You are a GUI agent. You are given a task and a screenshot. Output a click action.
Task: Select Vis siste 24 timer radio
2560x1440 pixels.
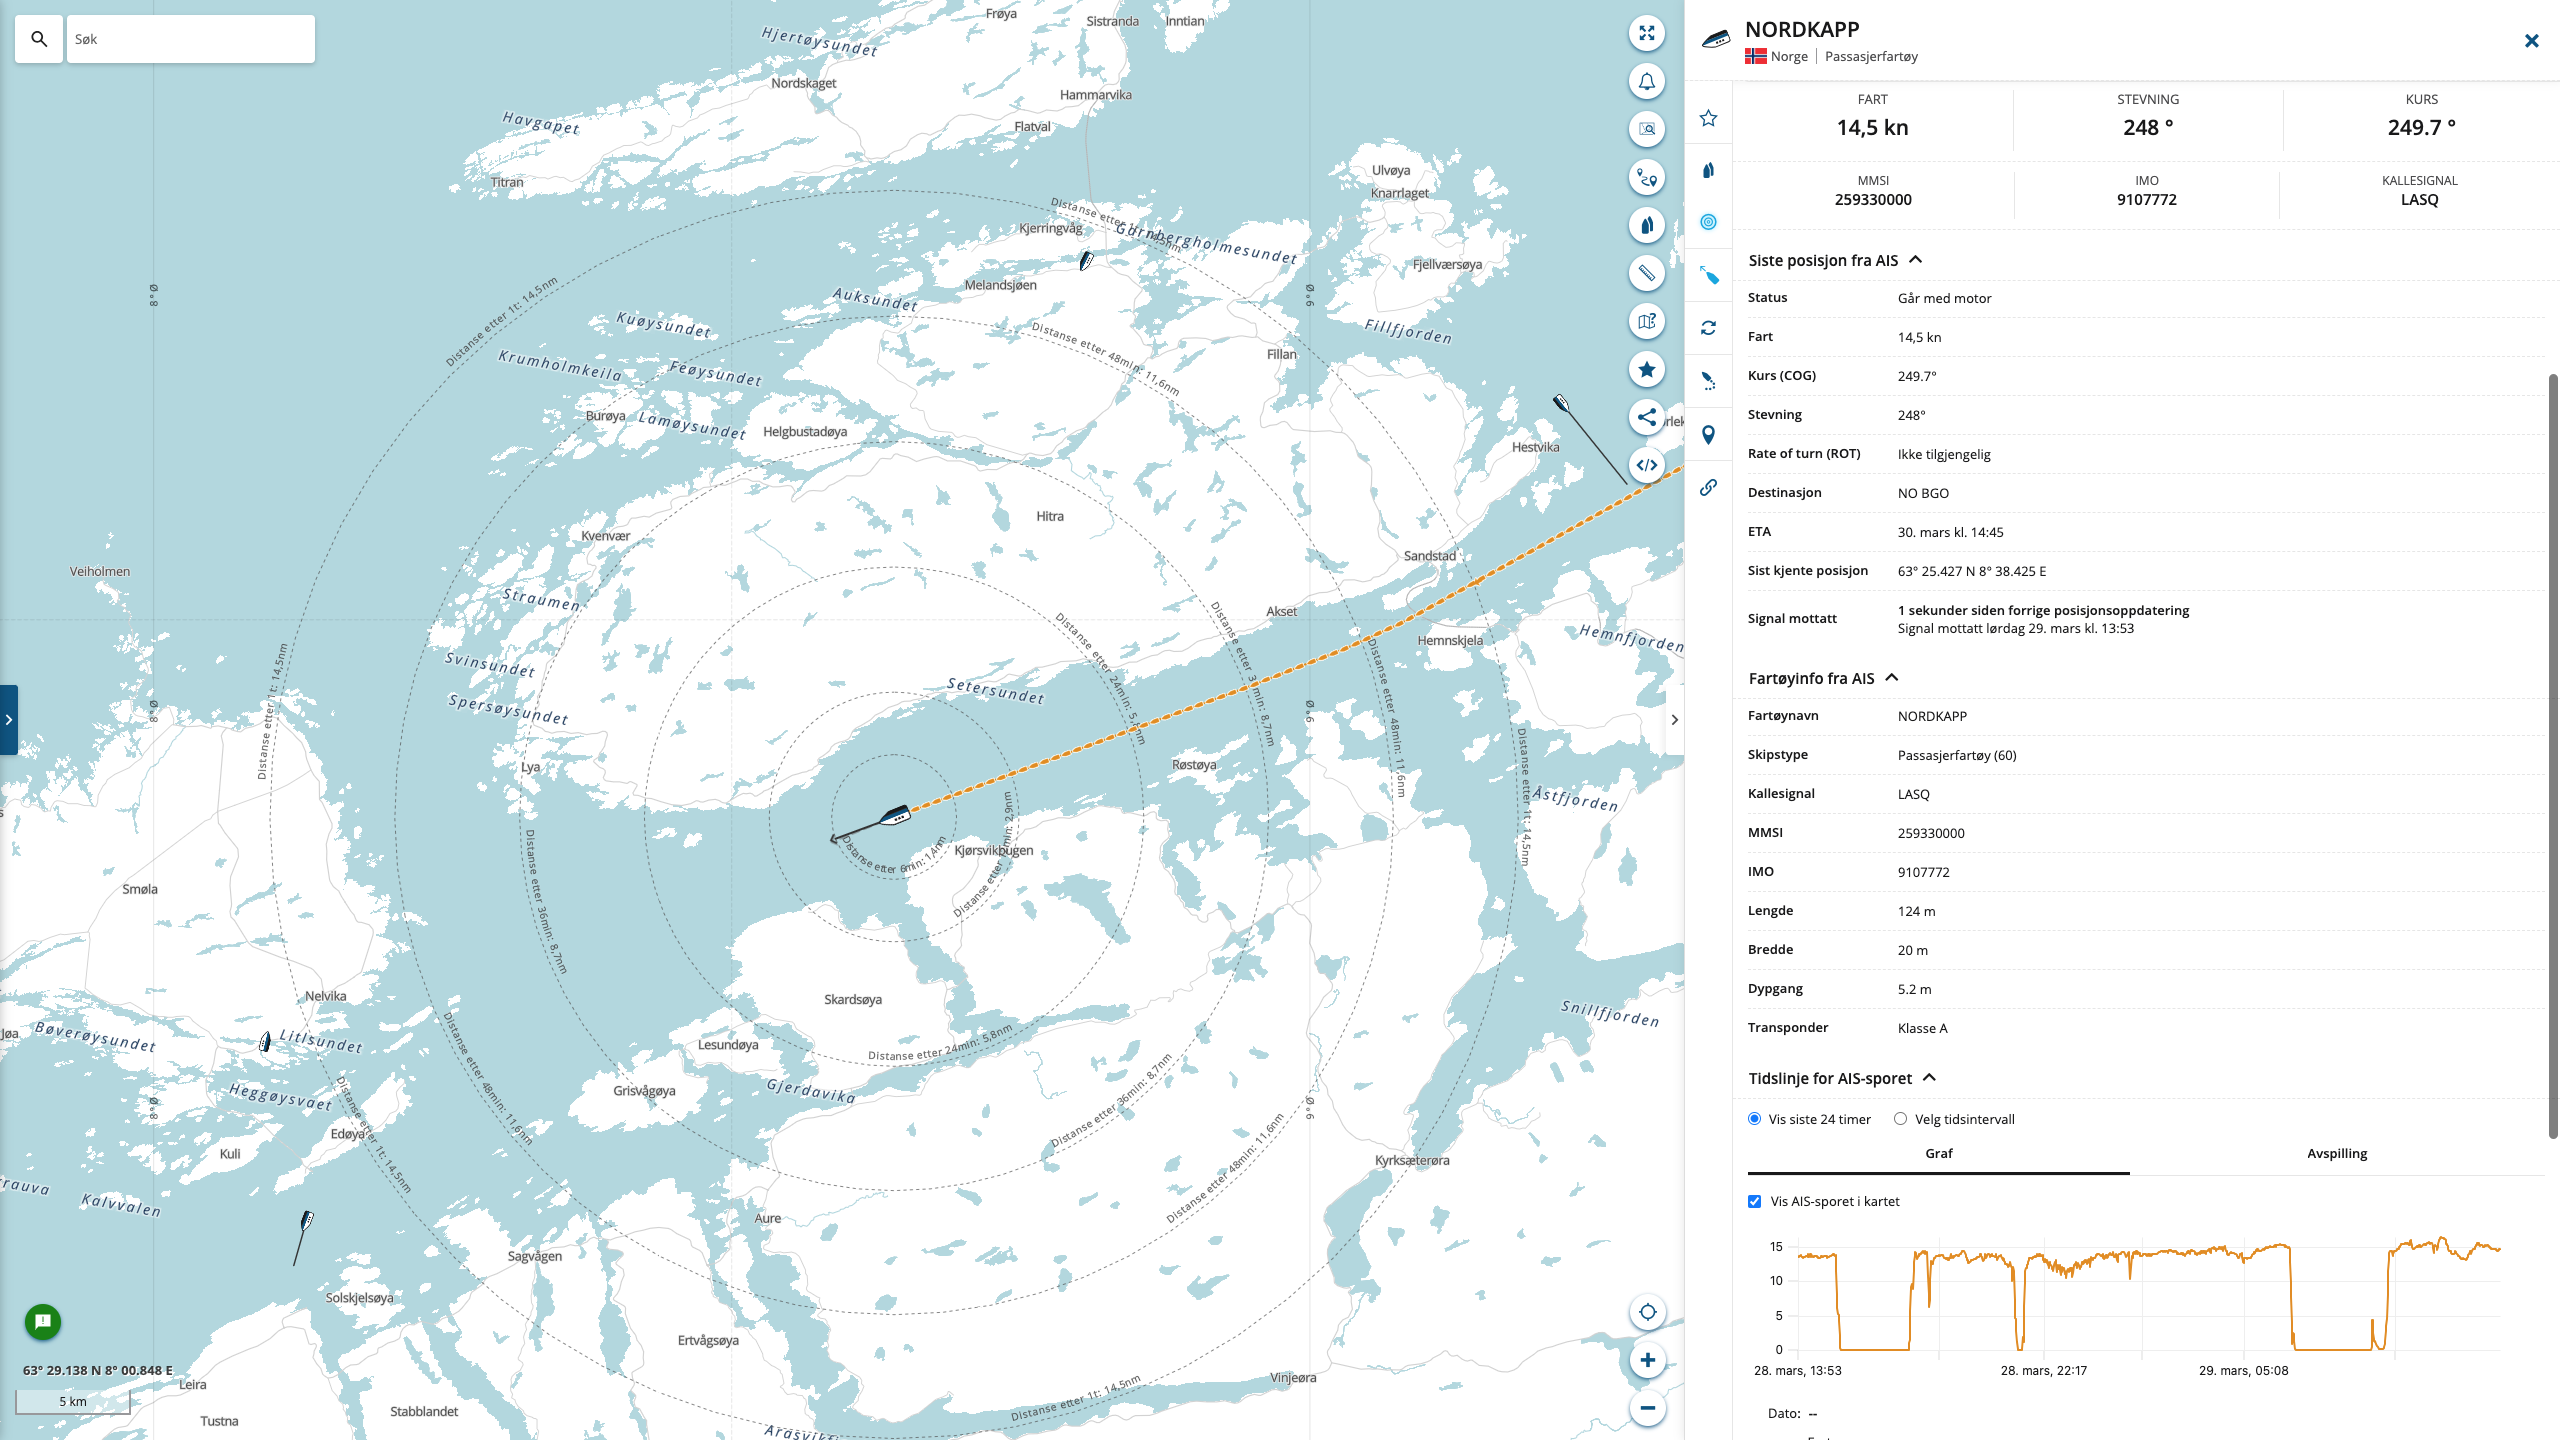click(1754, 1119)
